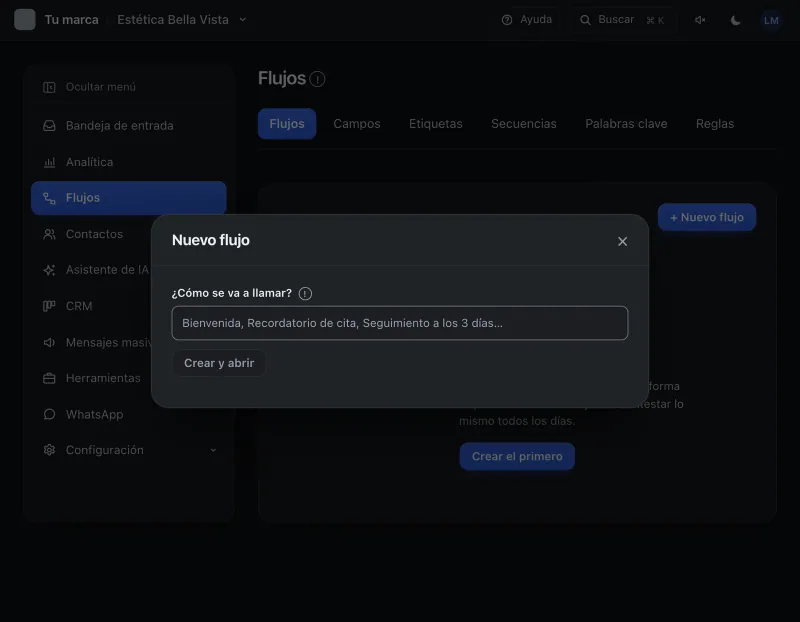This screenshot has width=800, height=622.
Task: Focus the flow name input field
Action: [400, 323]
